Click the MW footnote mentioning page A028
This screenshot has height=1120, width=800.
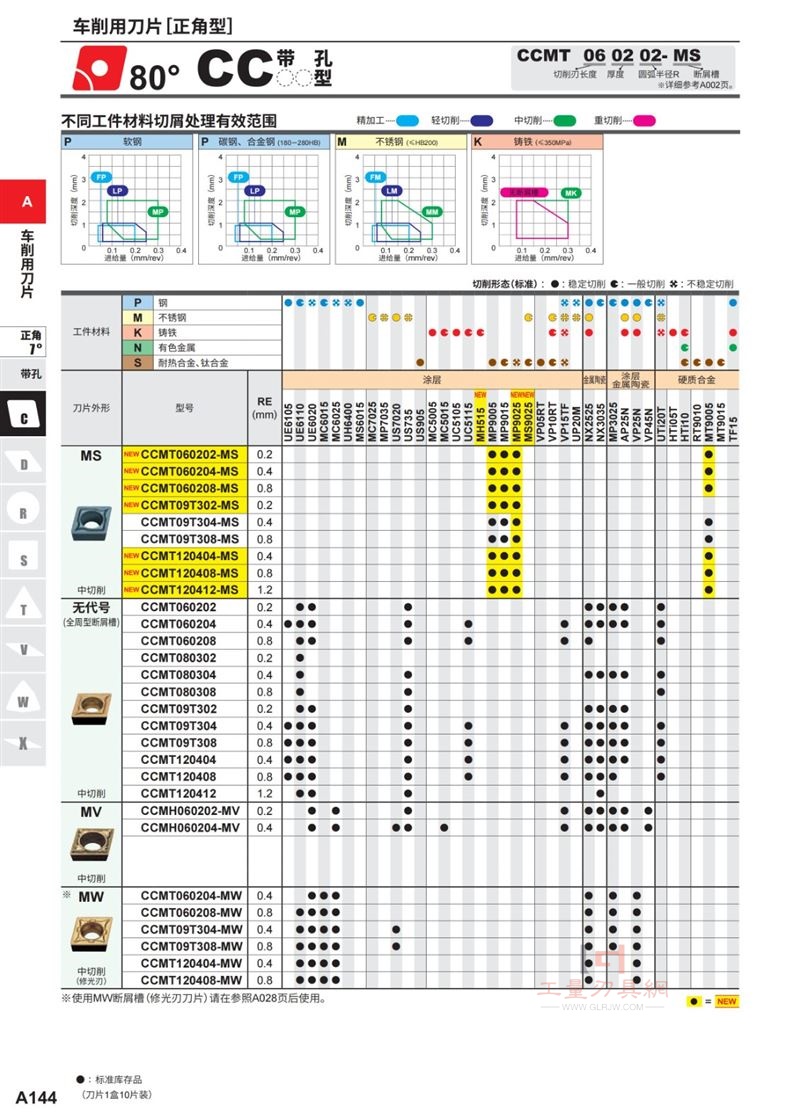click(x=194, y=998)
